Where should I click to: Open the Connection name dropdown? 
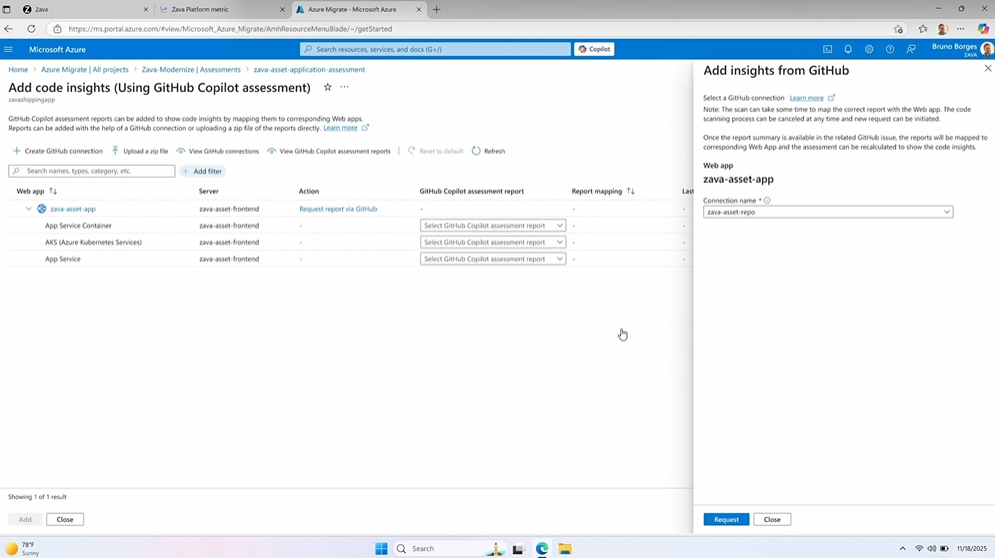coord(827,212)
